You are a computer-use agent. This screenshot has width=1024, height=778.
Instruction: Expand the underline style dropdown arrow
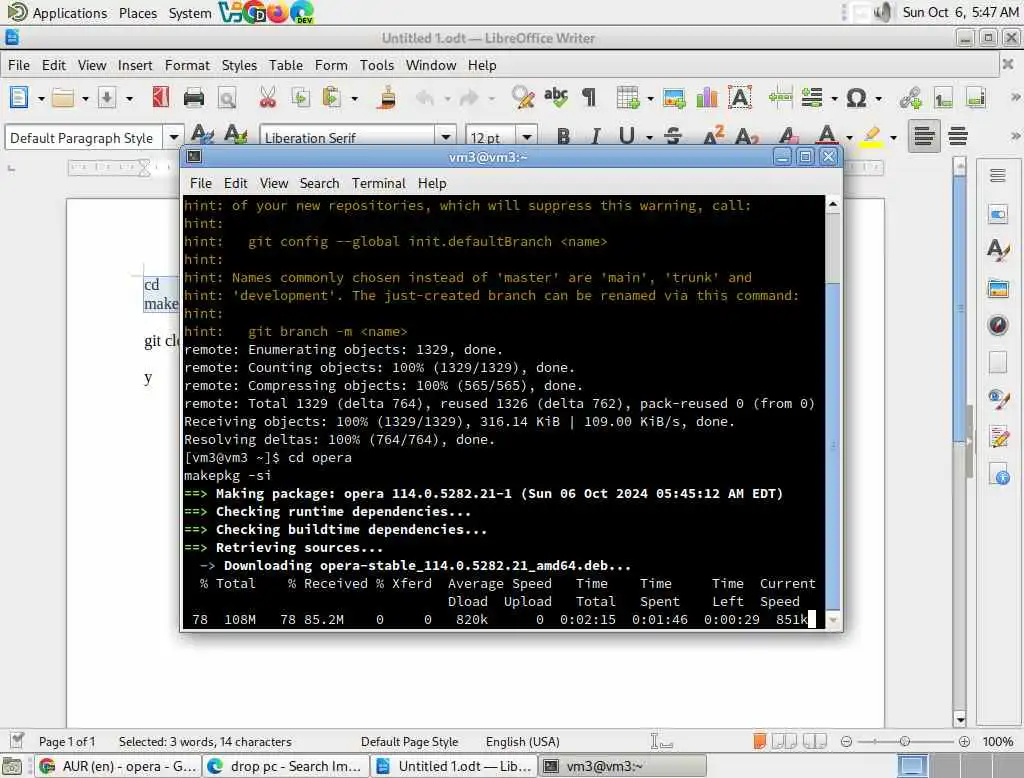(649, 137)
